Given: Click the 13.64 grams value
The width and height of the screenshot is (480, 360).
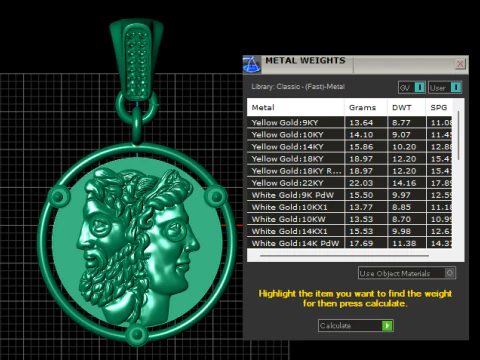Looking at the screenshot, I should 361,123.
